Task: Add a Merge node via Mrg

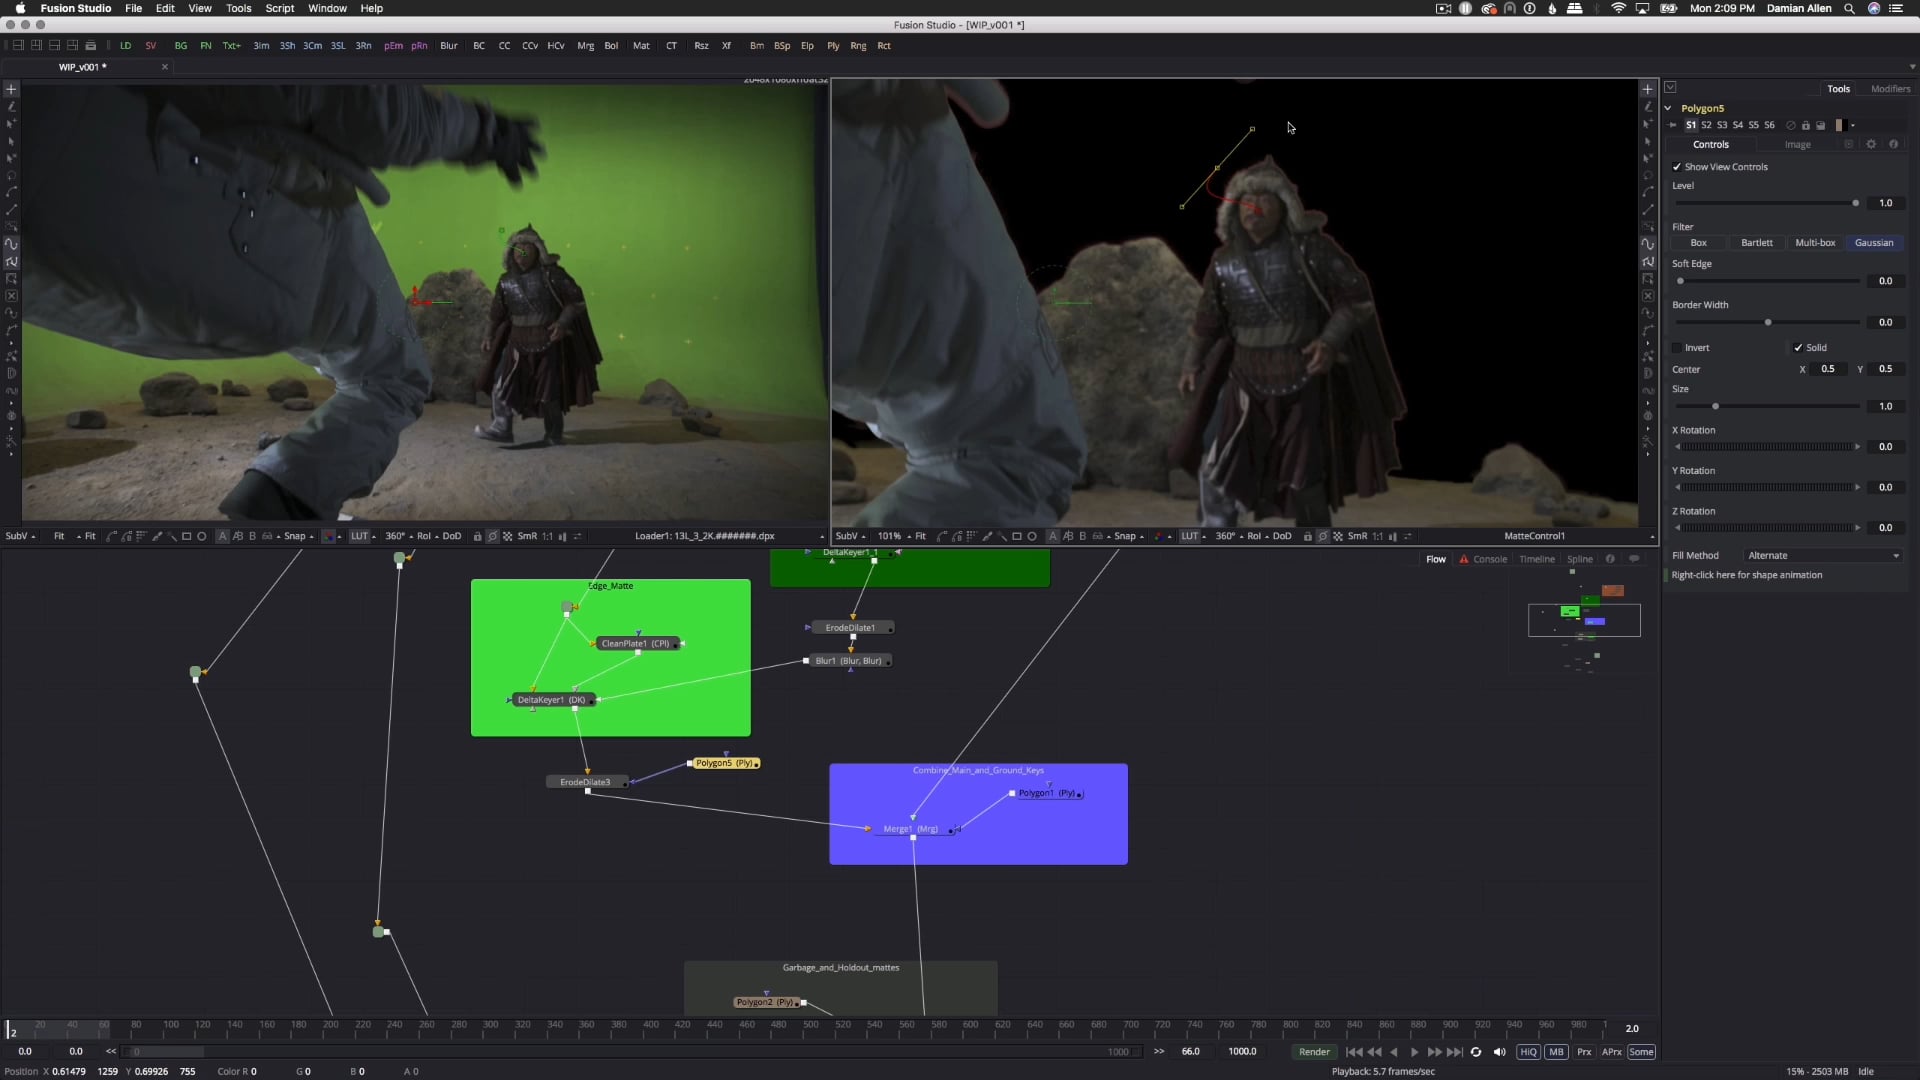Action: pos(585,46)
